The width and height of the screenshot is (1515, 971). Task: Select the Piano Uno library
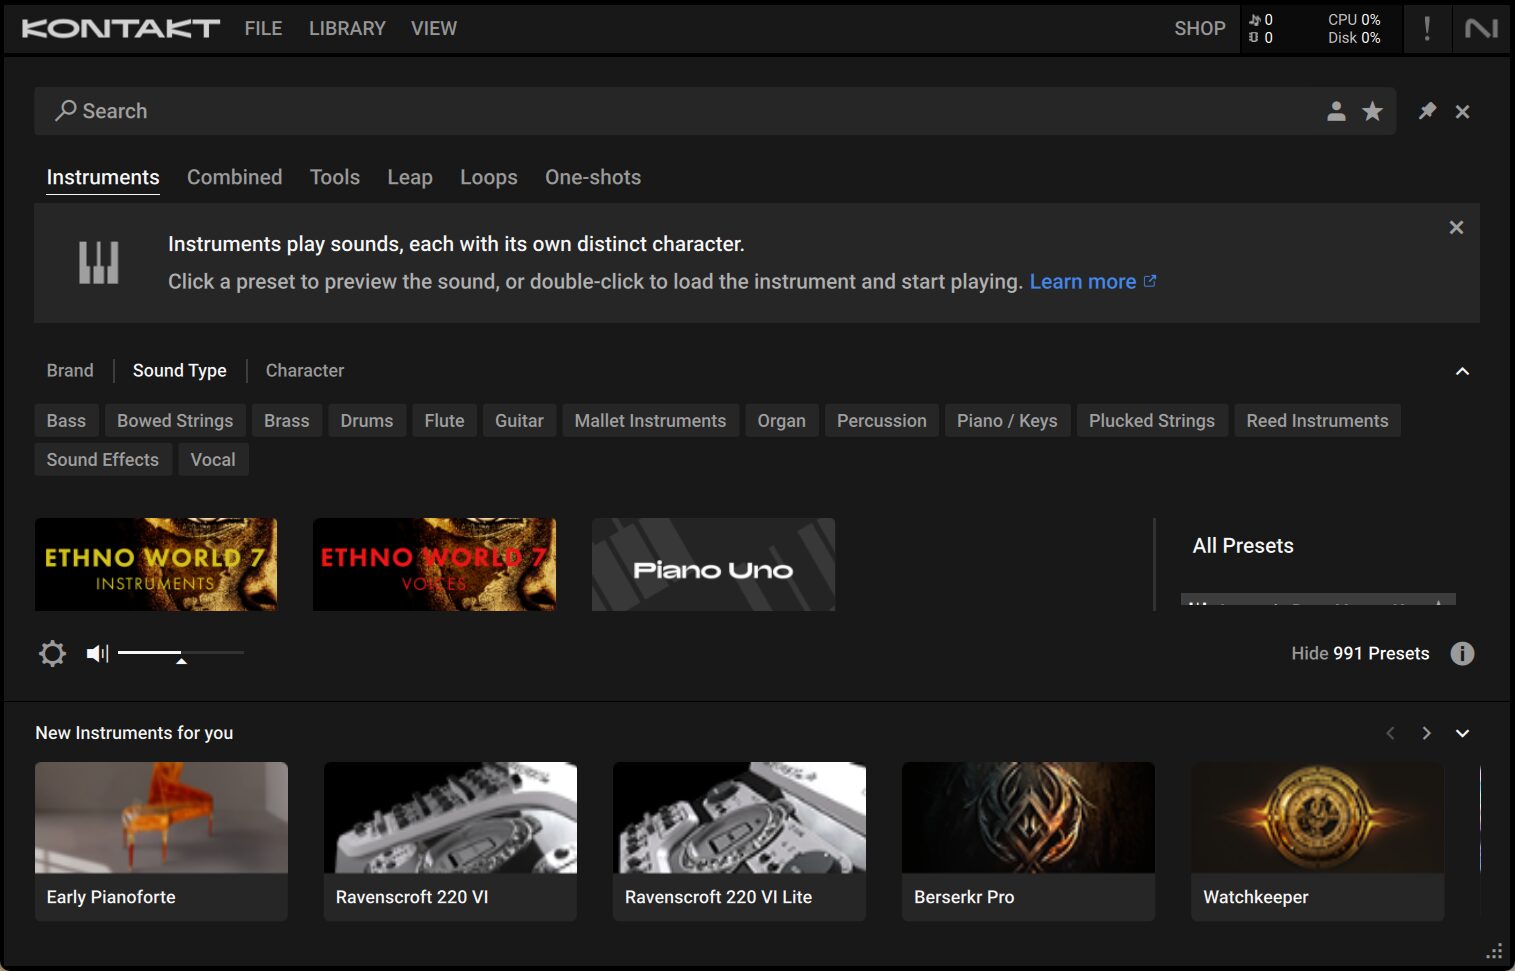point(713,564)
